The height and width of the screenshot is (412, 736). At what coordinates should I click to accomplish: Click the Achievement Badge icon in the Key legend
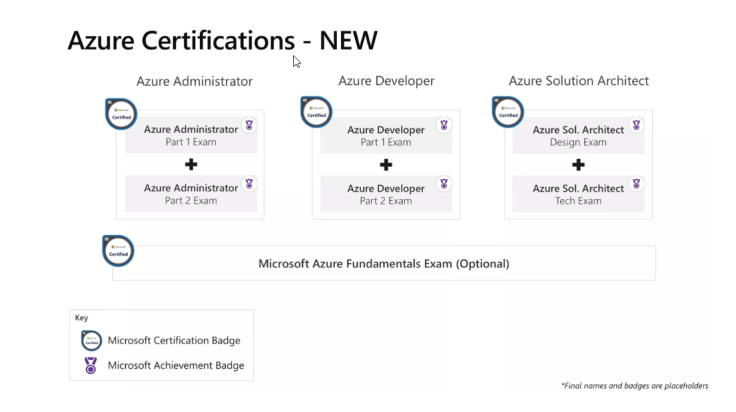point(91,365)
